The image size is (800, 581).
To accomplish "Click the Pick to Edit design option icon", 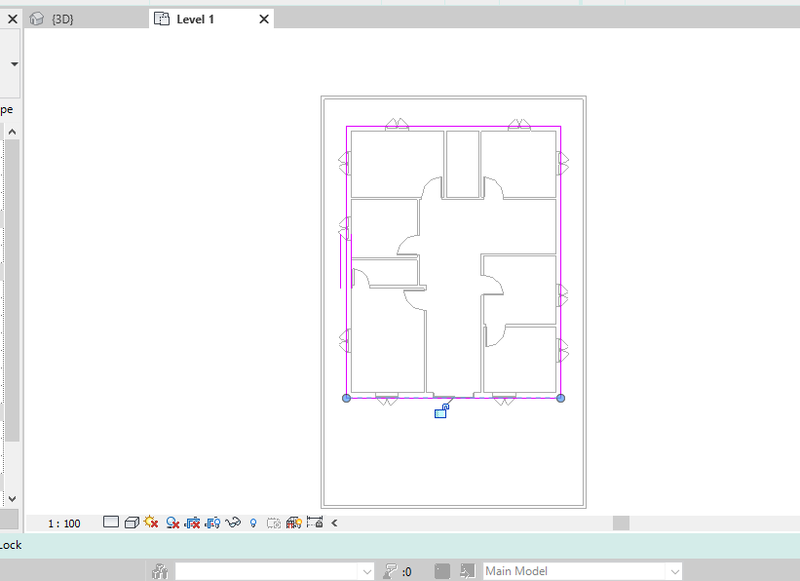I will point(467,571).
